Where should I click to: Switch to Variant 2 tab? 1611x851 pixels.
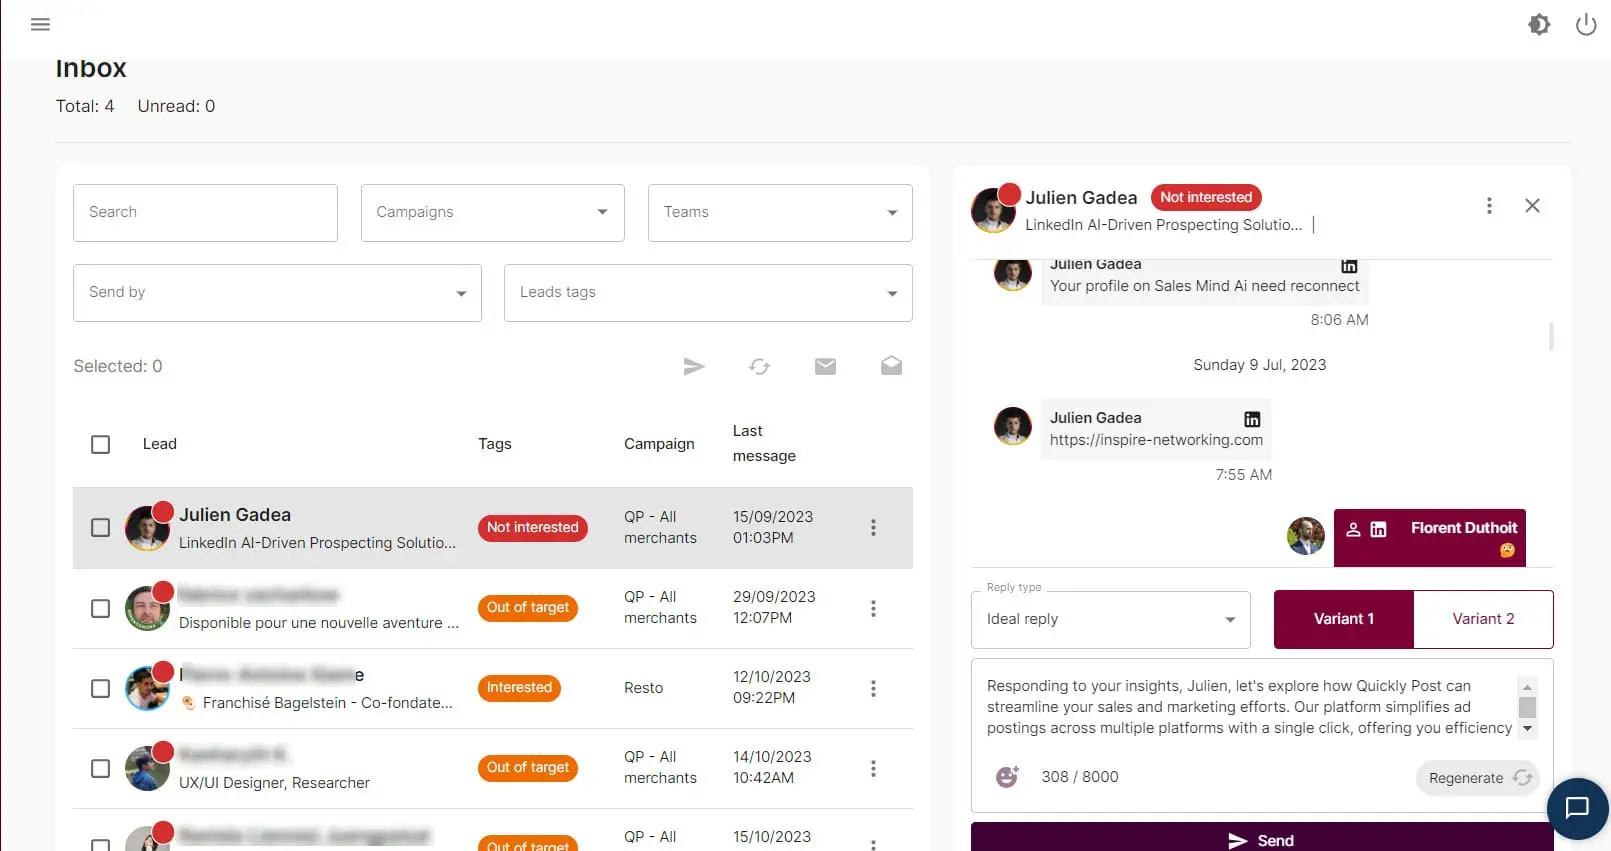(x=1483, y=619)
